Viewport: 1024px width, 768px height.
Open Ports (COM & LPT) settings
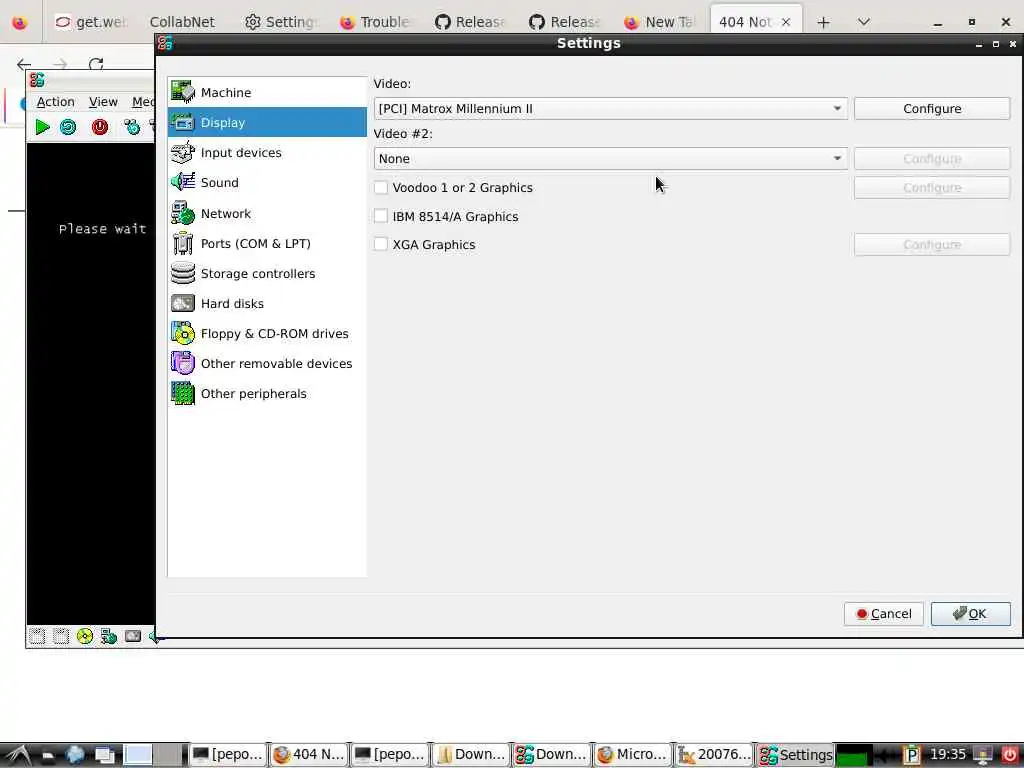click(x=266, y=244)
